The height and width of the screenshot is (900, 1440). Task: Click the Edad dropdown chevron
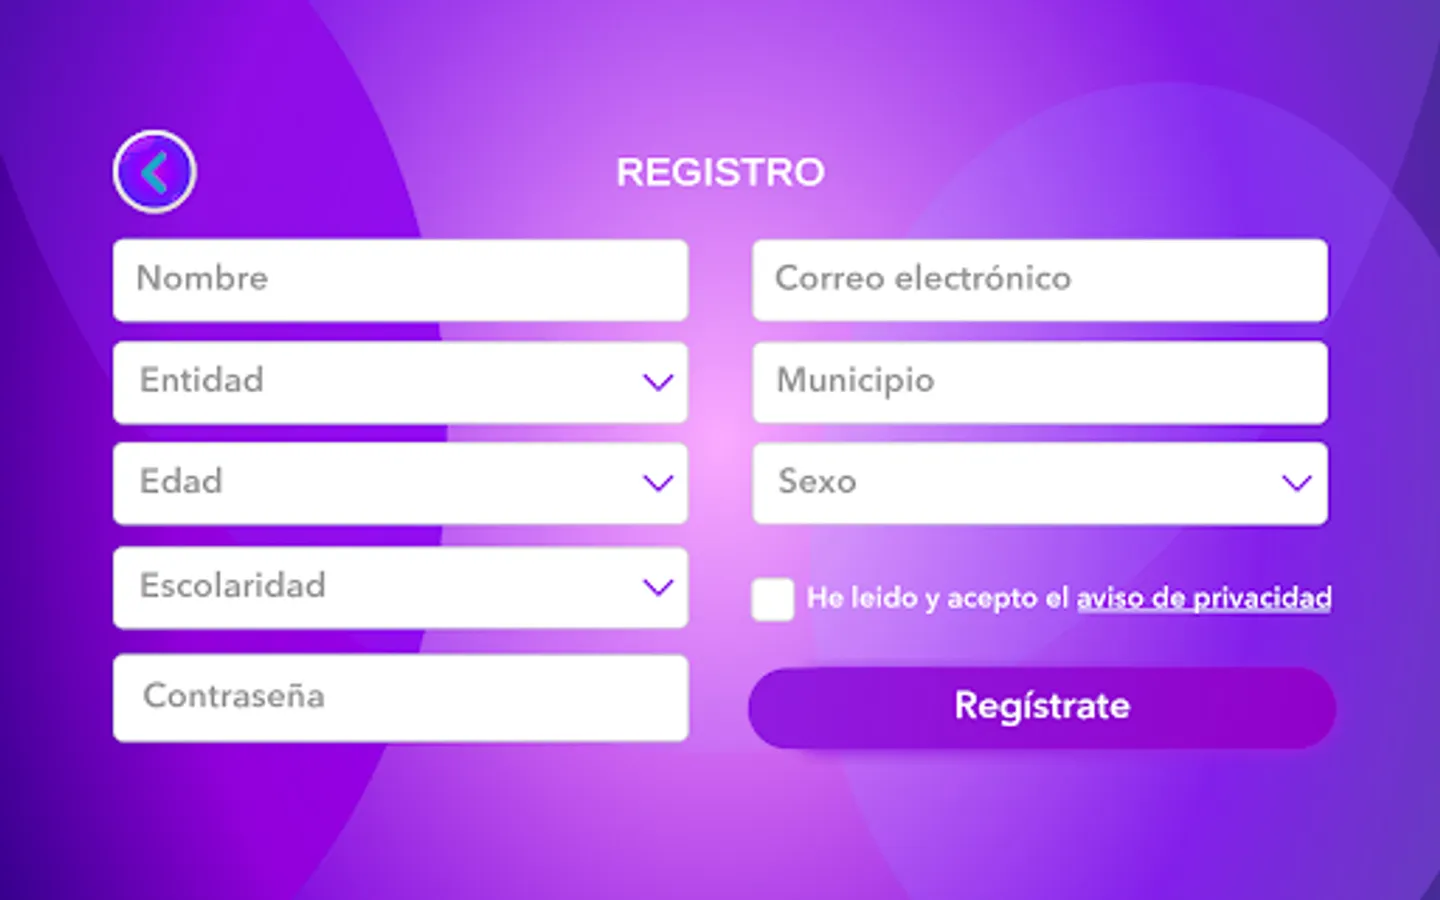[x=657, y=484]
